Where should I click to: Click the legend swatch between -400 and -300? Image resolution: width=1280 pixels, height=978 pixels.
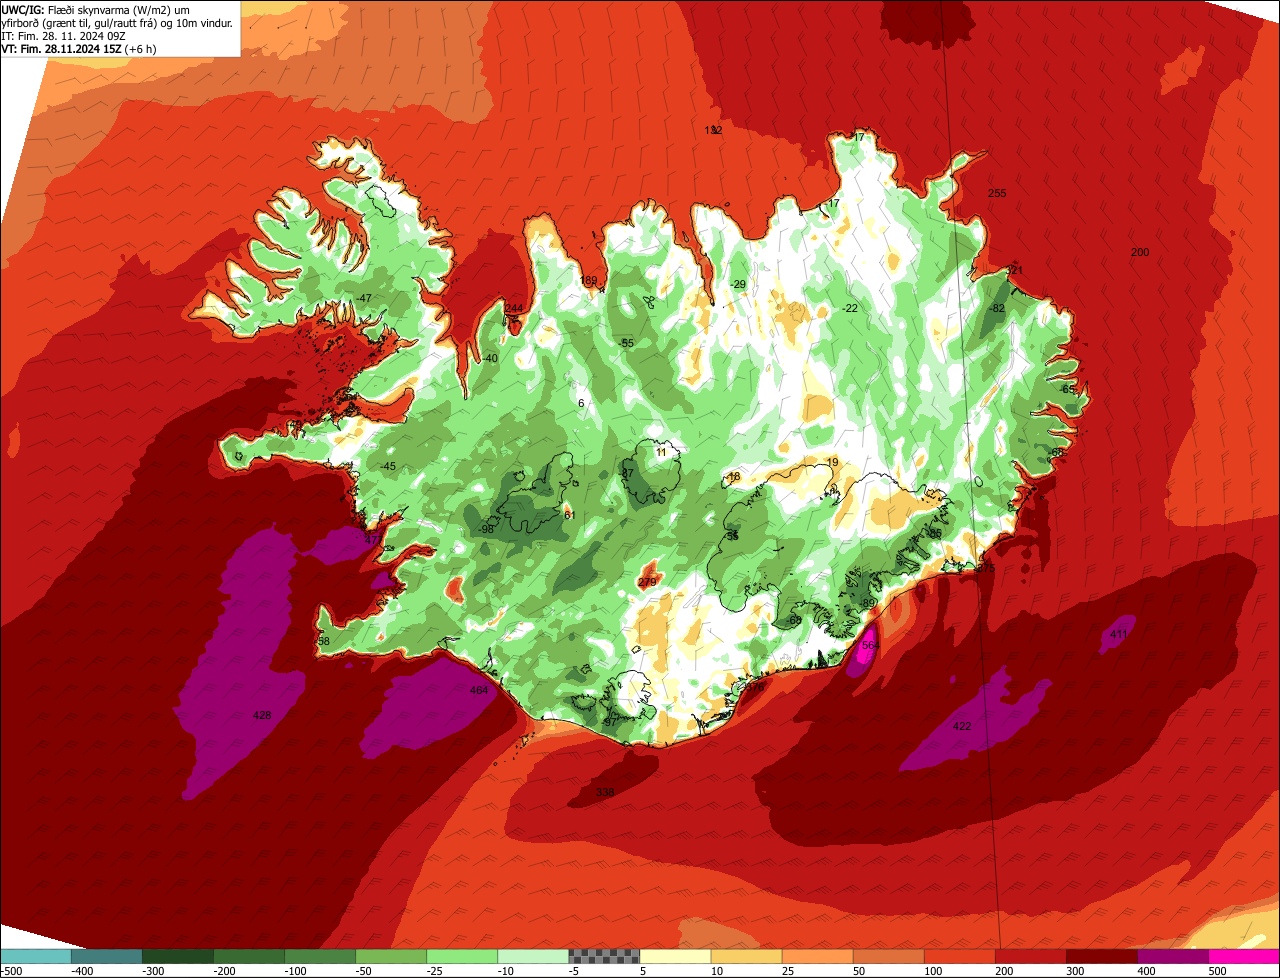click(x=107, y=956)
